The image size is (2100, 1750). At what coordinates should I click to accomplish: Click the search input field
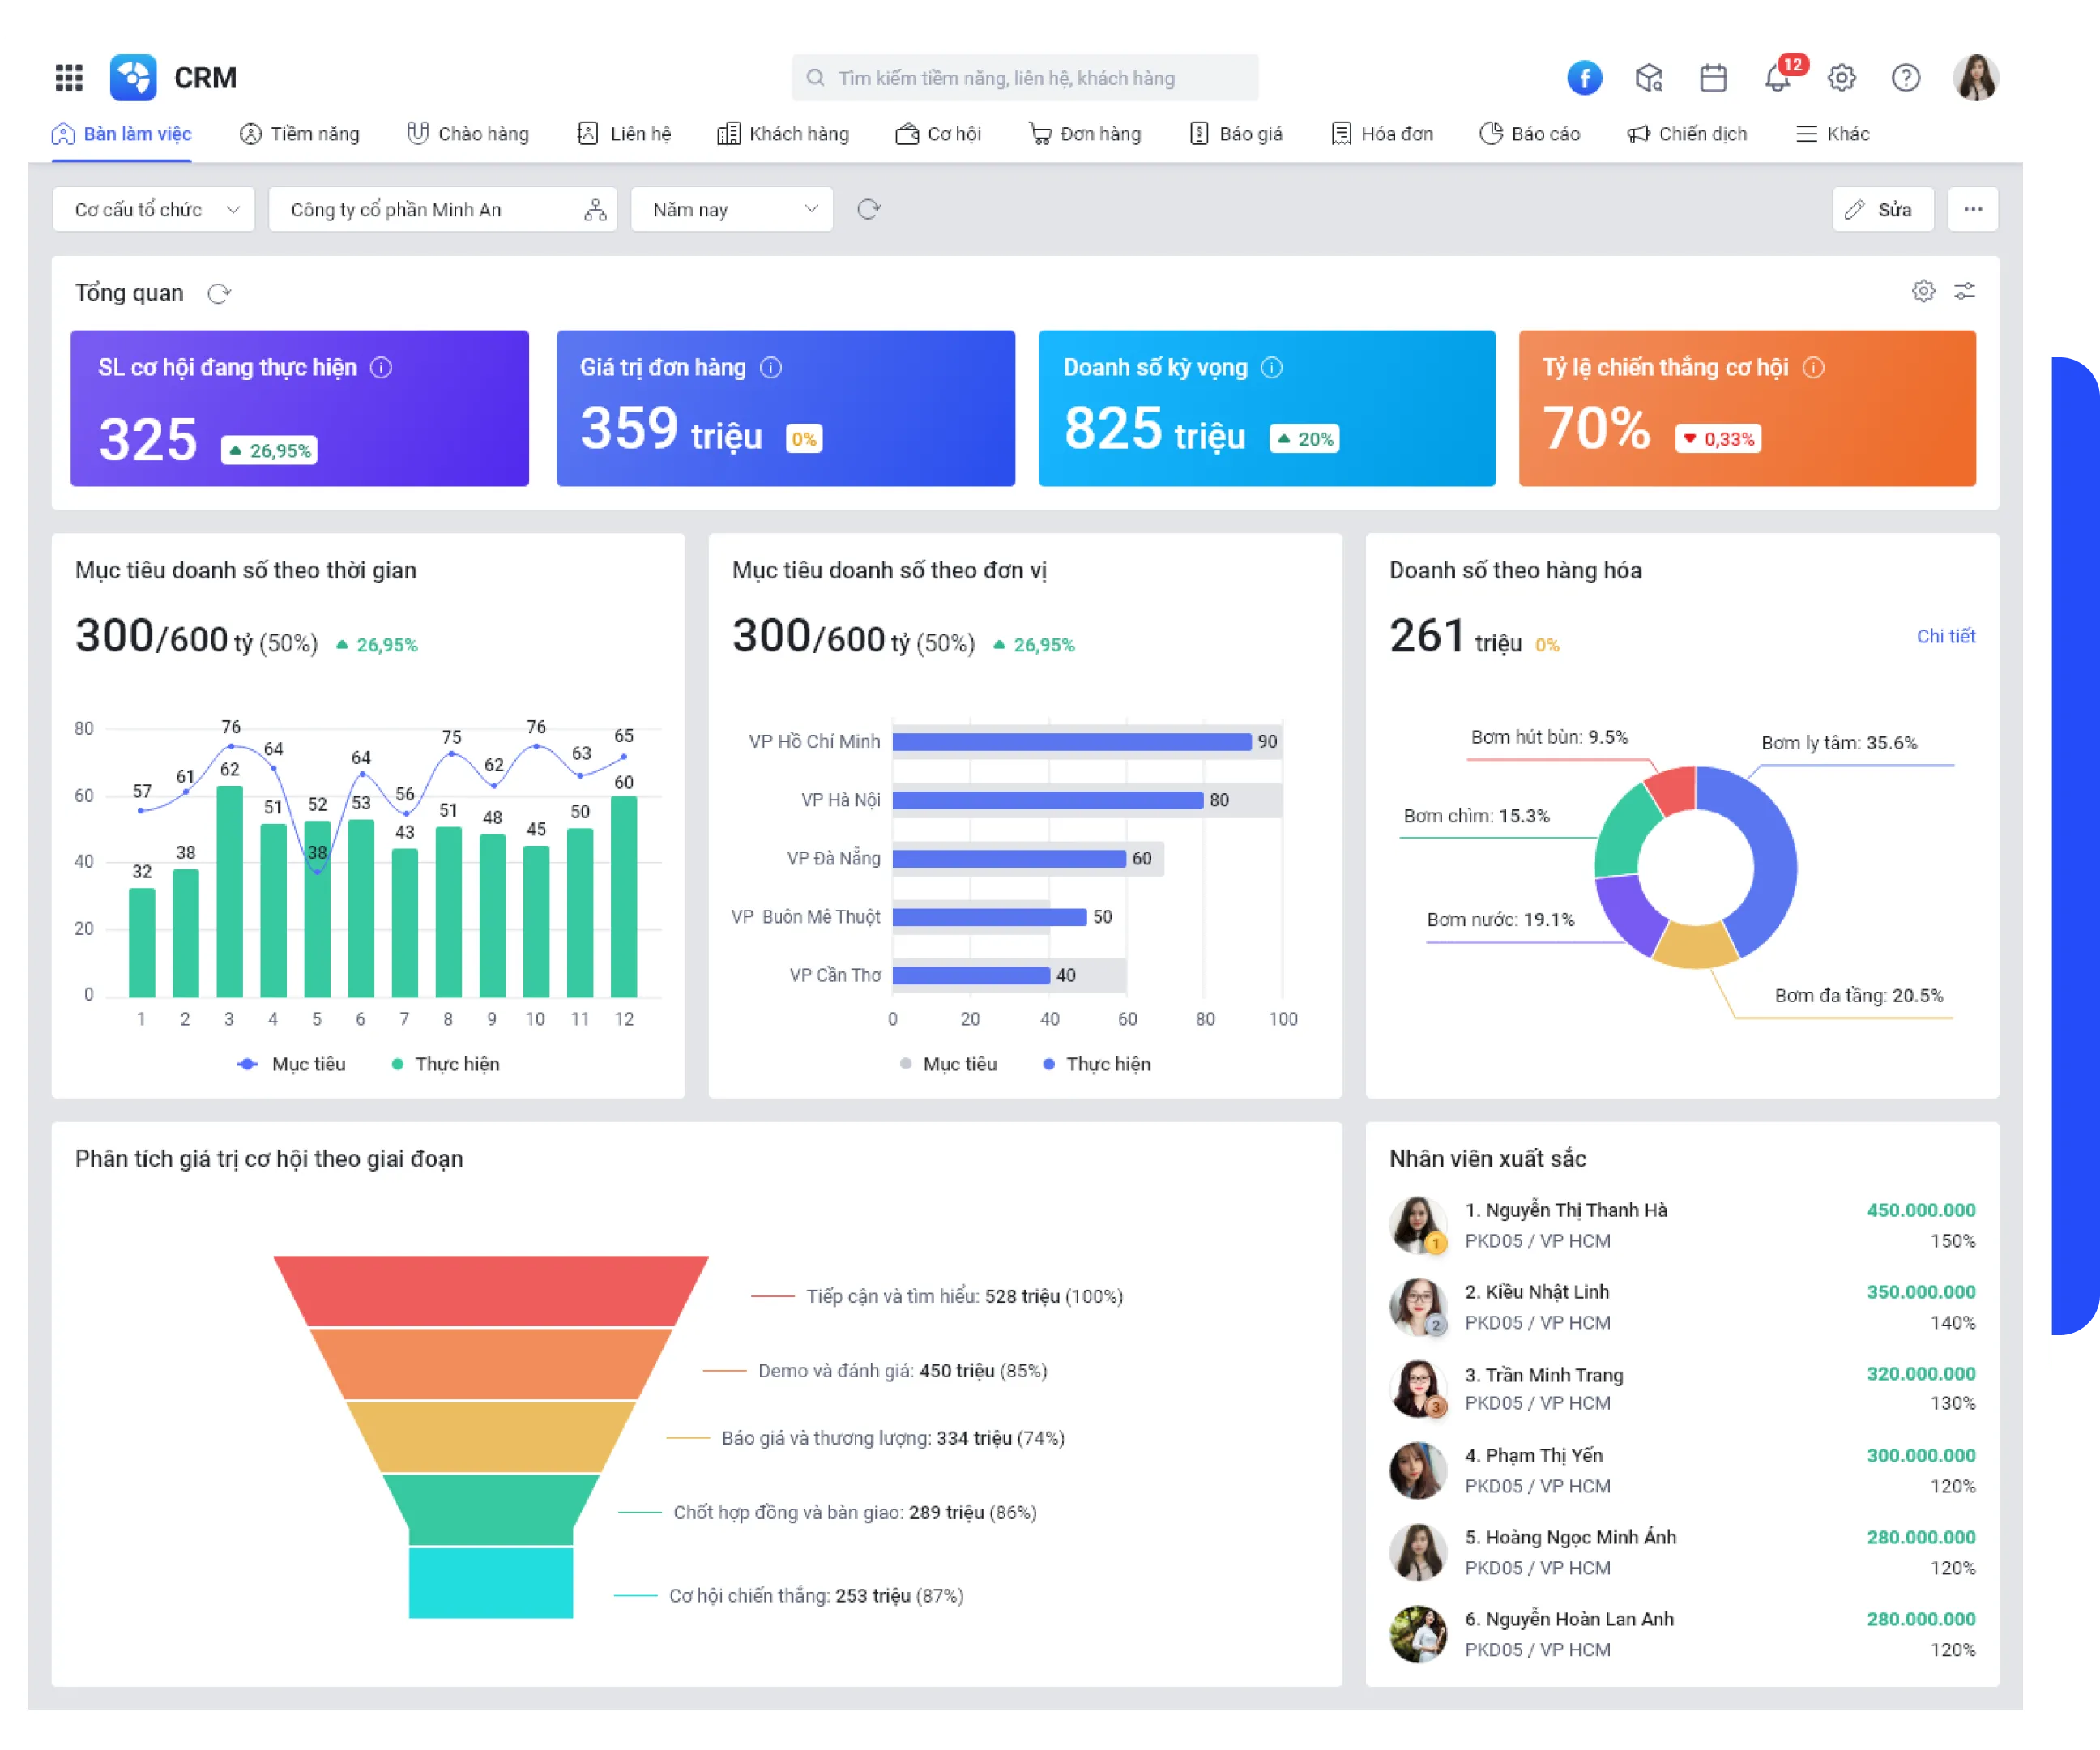pos(1025,78)
